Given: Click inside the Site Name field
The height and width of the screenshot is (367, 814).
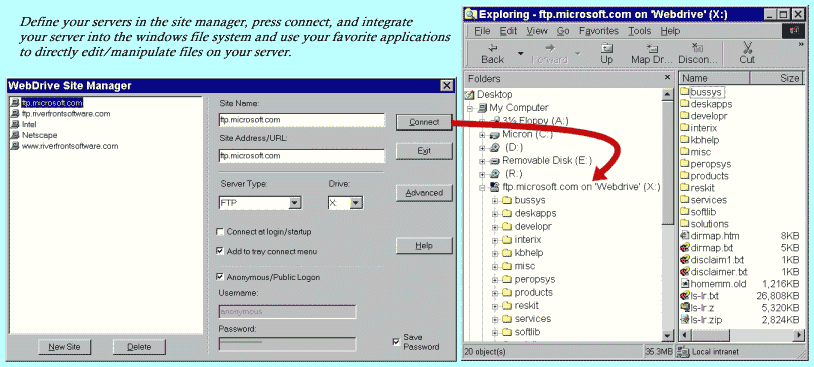Looking at the screenshot, I should [x=302, y=120].
